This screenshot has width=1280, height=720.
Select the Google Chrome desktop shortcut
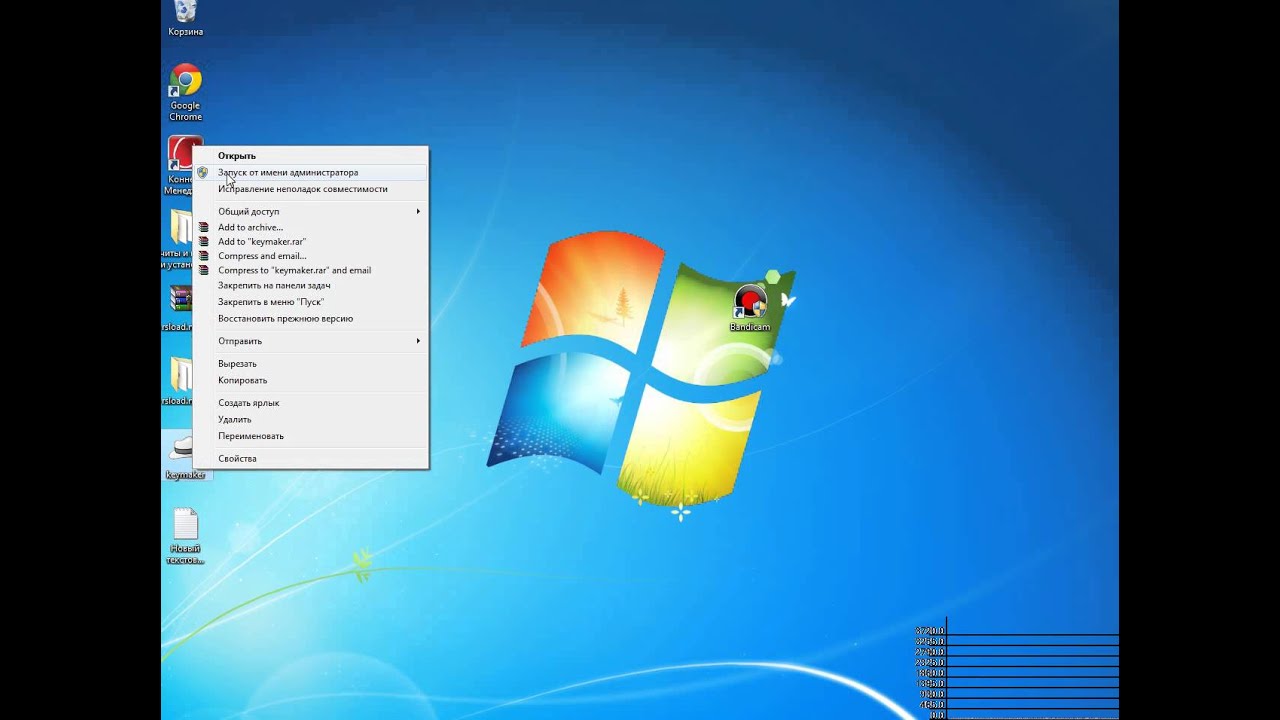185,92
